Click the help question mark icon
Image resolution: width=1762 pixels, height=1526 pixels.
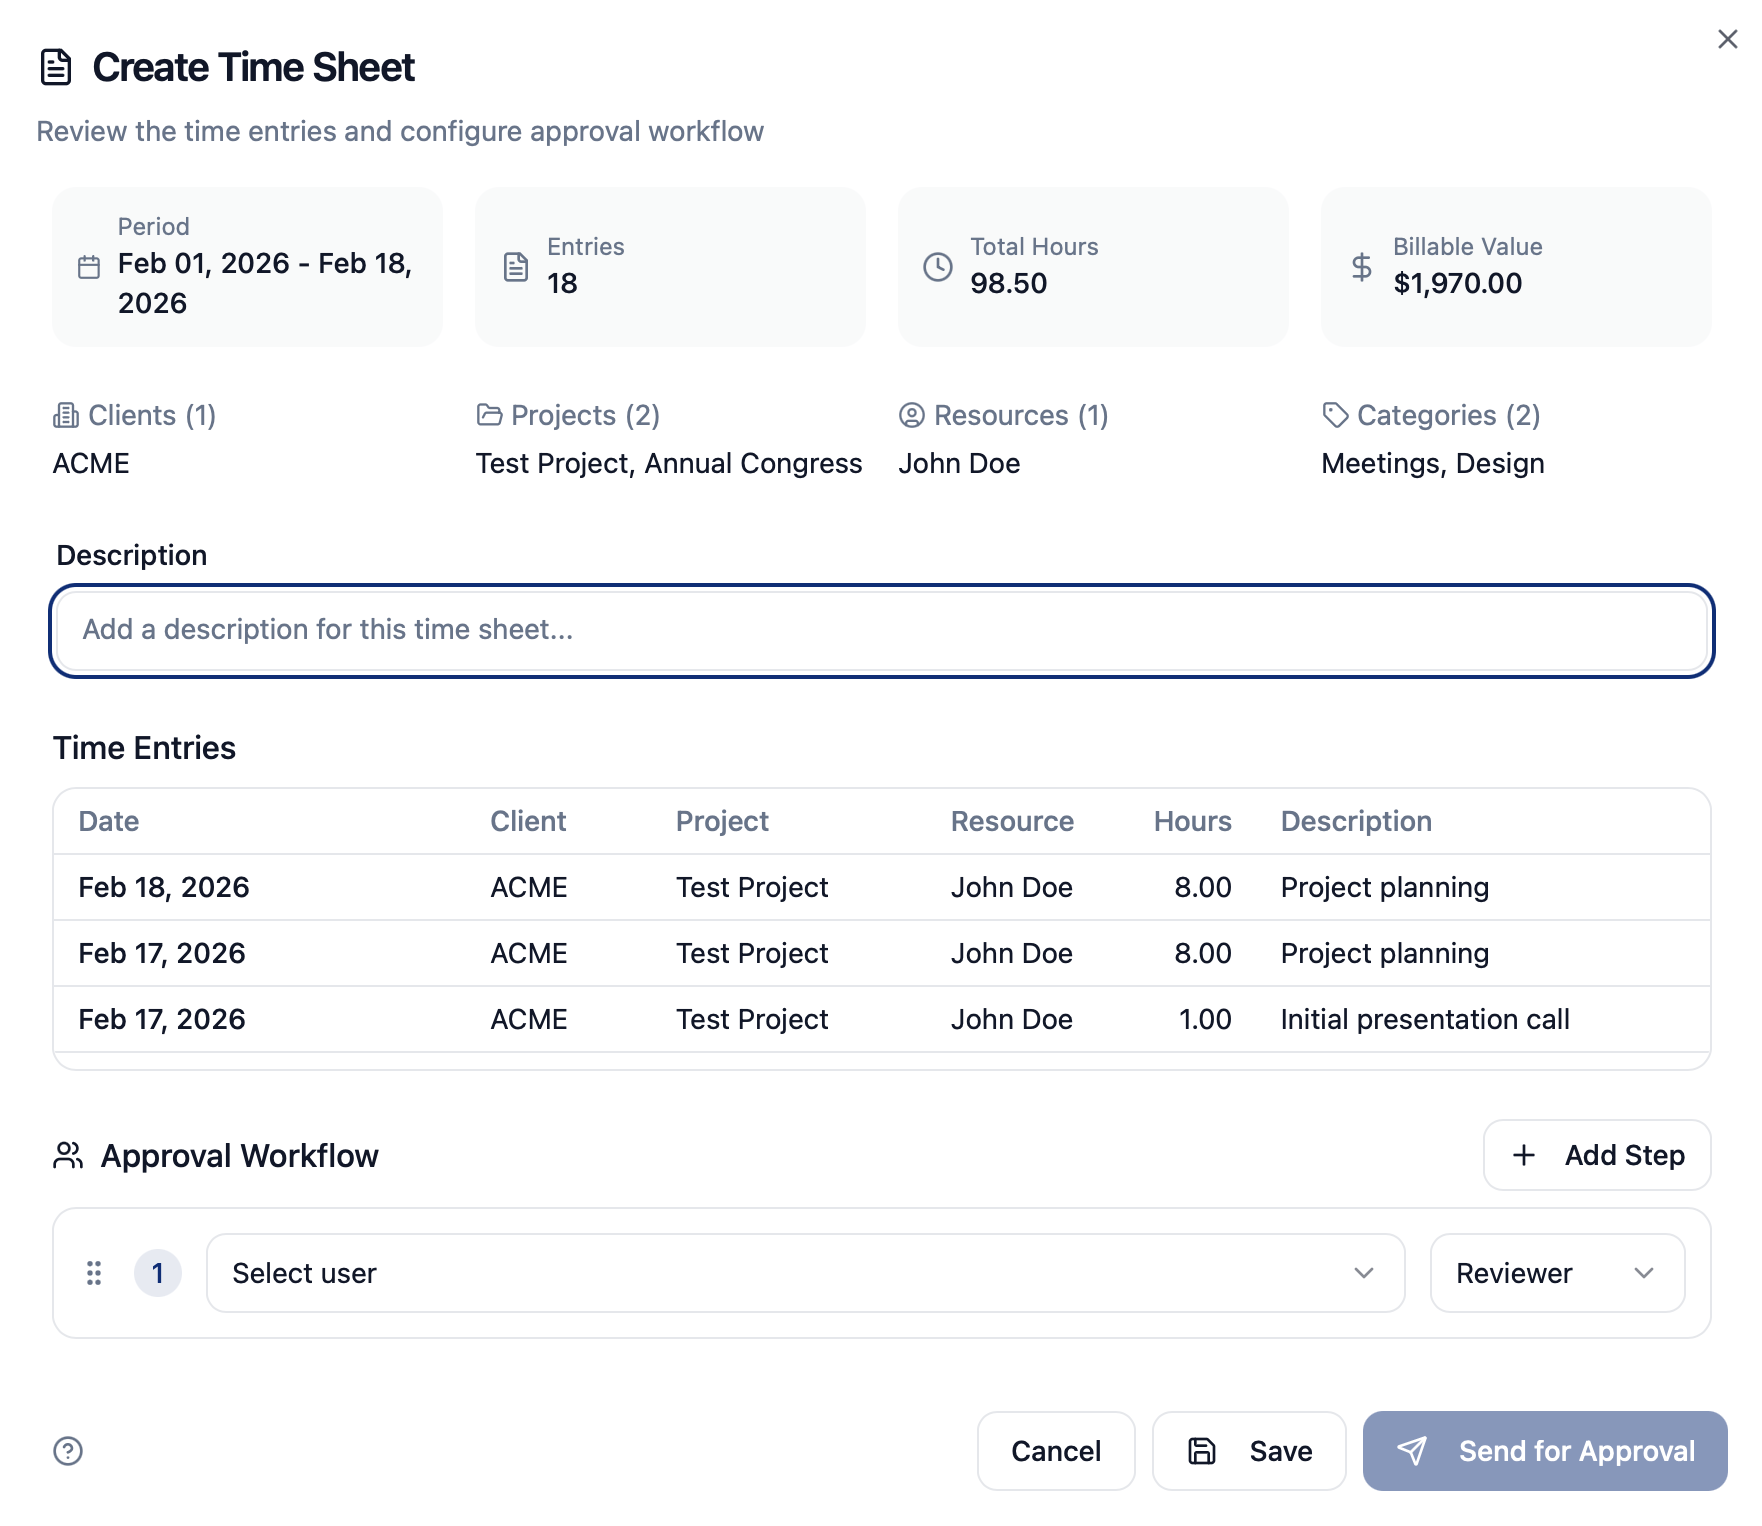pos(68,1450)
